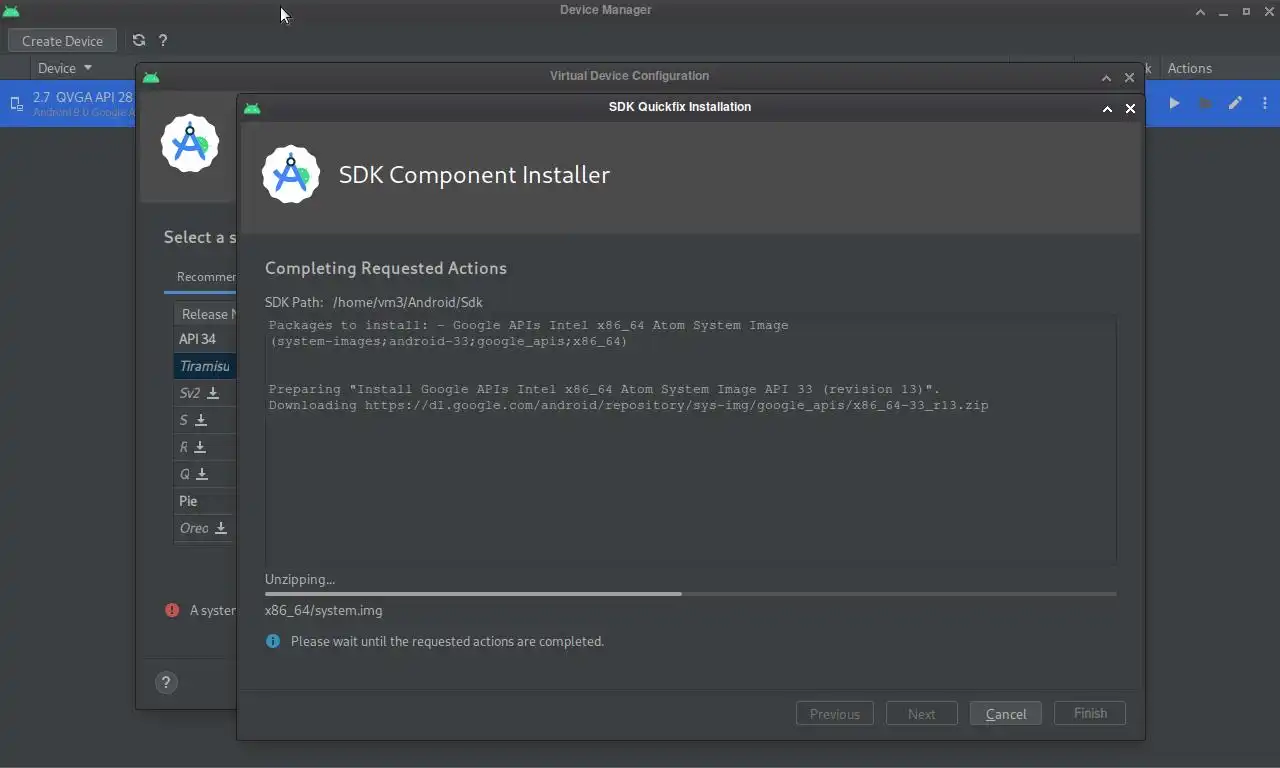Screen dimensions: 1280x768
Task: Open Device Manager help question mark icon
Action: [163, 40]
